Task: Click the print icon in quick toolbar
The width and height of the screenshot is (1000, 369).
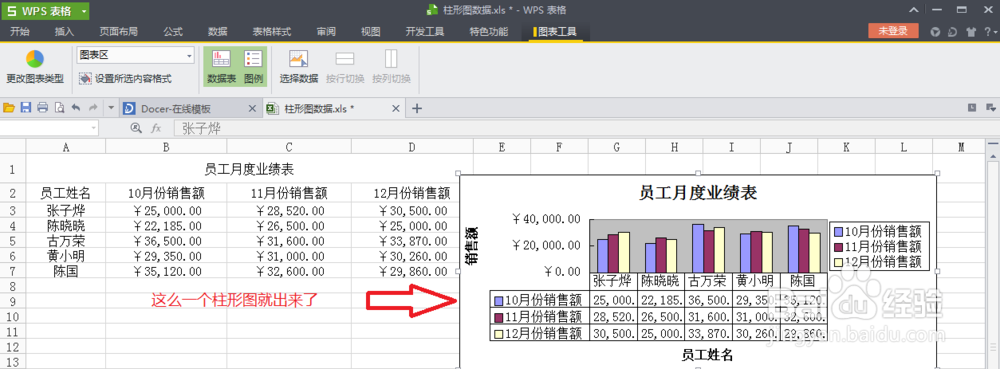Action: tap(42, 108)
